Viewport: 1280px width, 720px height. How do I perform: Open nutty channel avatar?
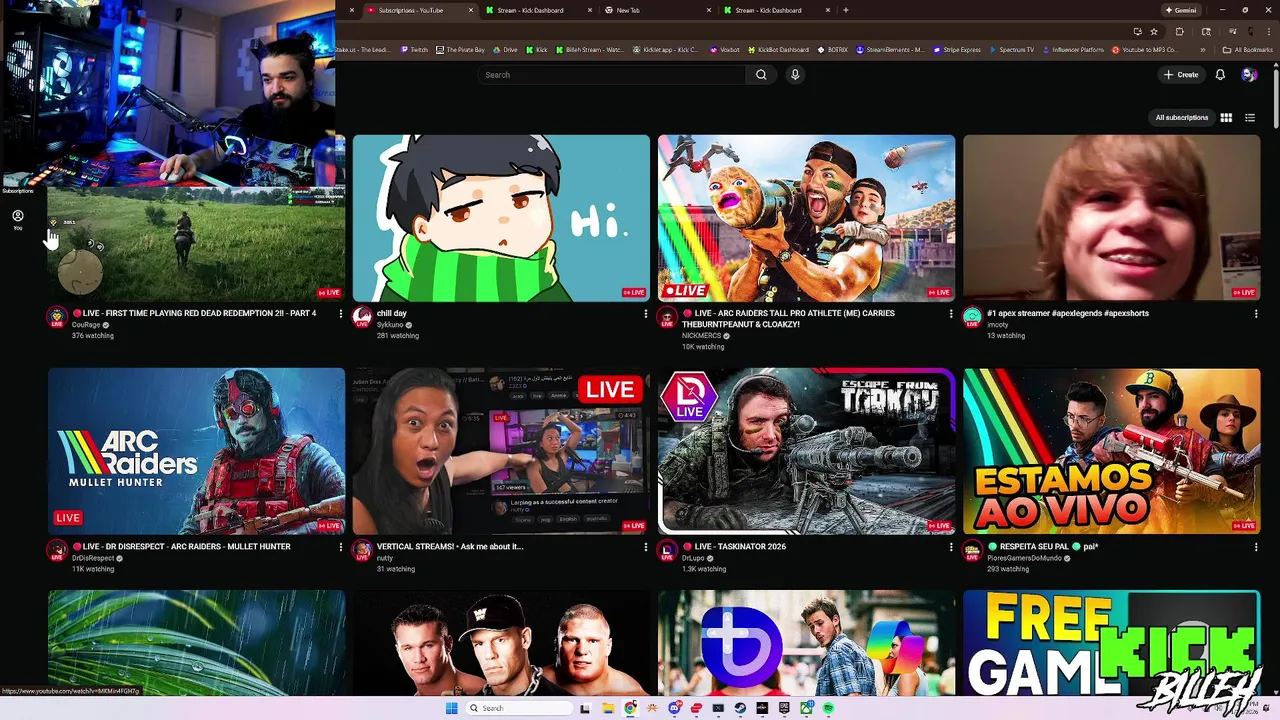click(x=362, y=550)
